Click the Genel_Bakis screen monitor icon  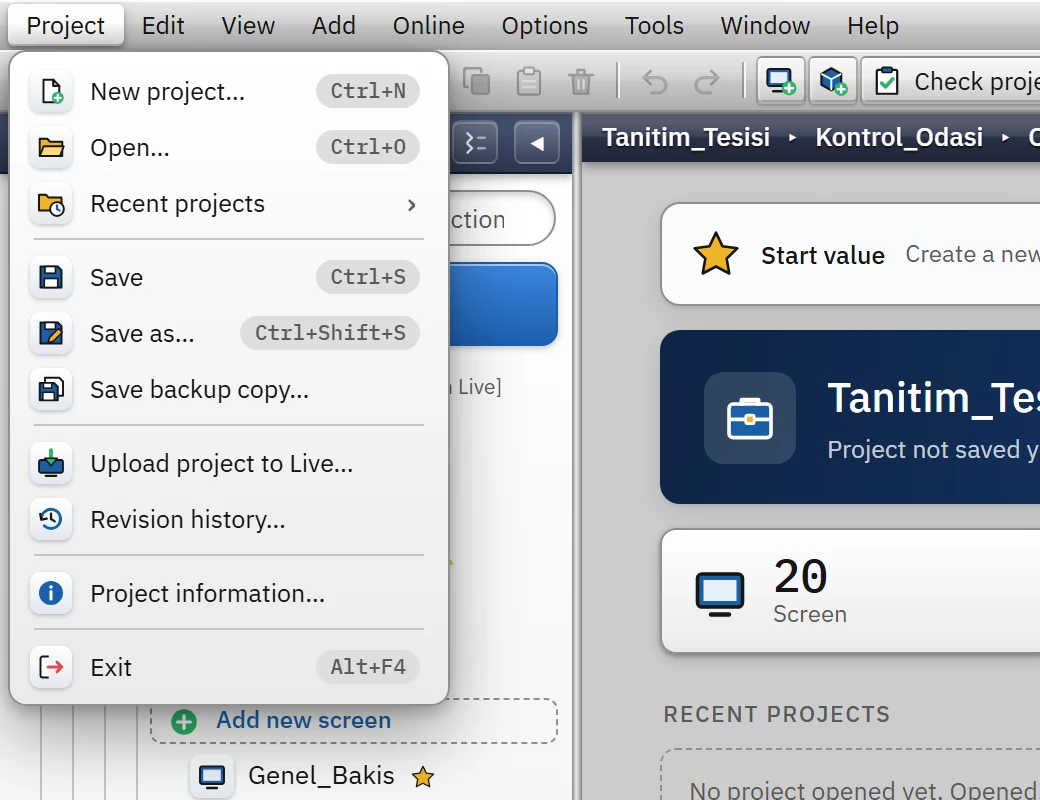click(212, 775)
